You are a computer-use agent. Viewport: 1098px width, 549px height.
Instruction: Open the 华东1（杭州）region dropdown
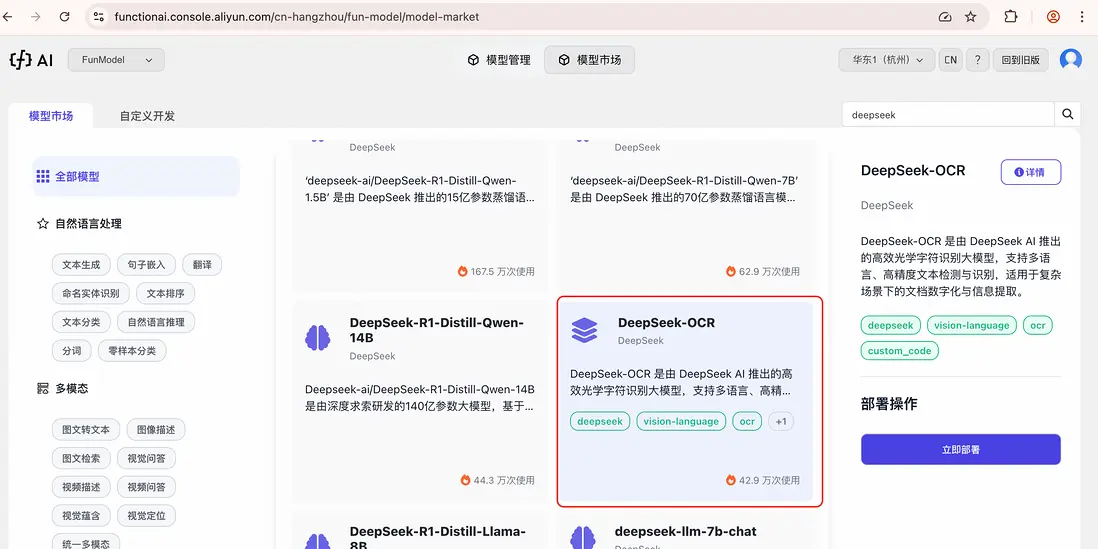pos(887,60)
